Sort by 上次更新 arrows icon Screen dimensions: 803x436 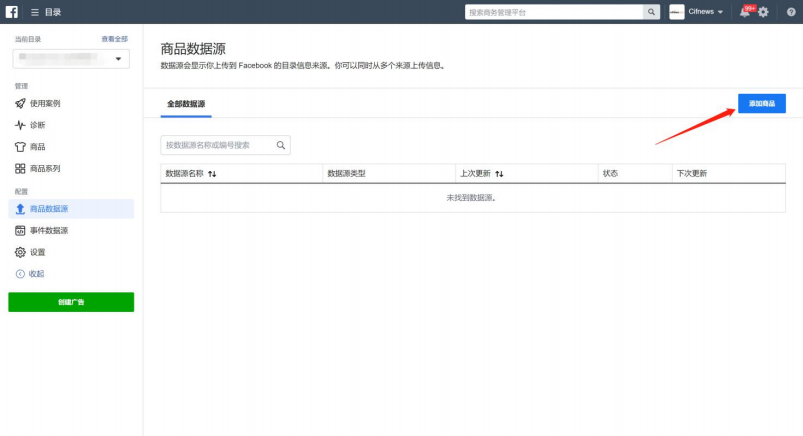point(499,174)
